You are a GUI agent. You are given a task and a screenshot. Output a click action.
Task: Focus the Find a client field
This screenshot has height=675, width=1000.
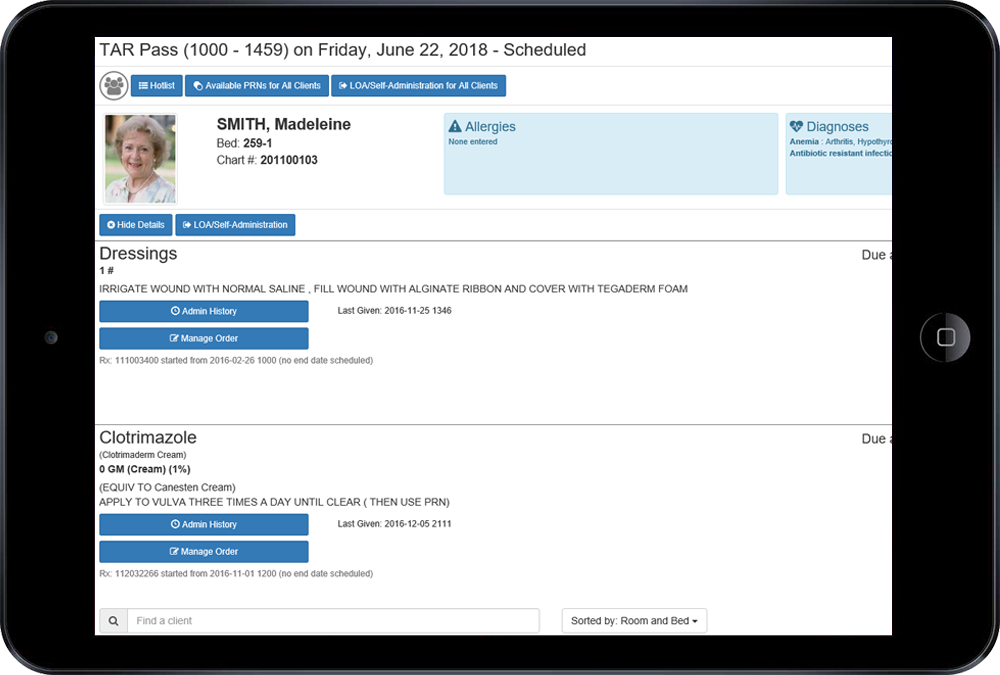332,621
